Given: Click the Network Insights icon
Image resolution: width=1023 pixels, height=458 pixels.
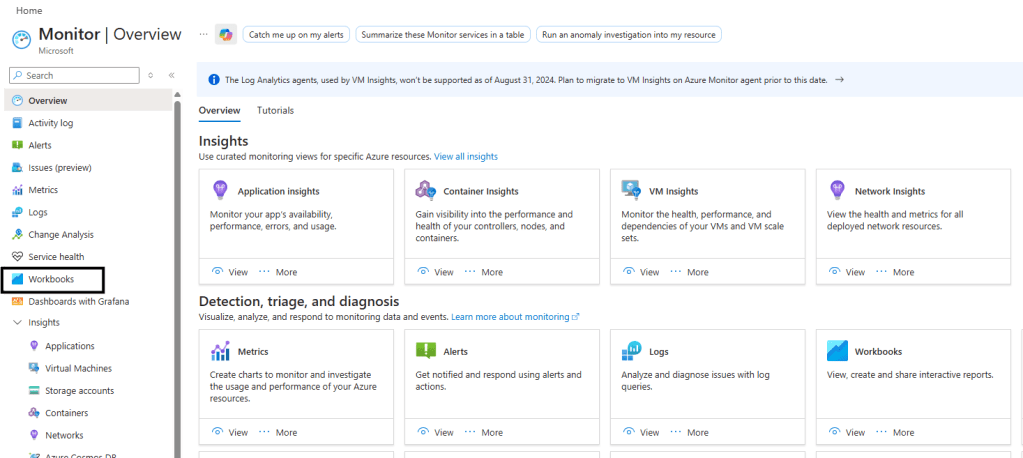Looking at the screenshot, I should pyautogui.click(x=837, y=190).
